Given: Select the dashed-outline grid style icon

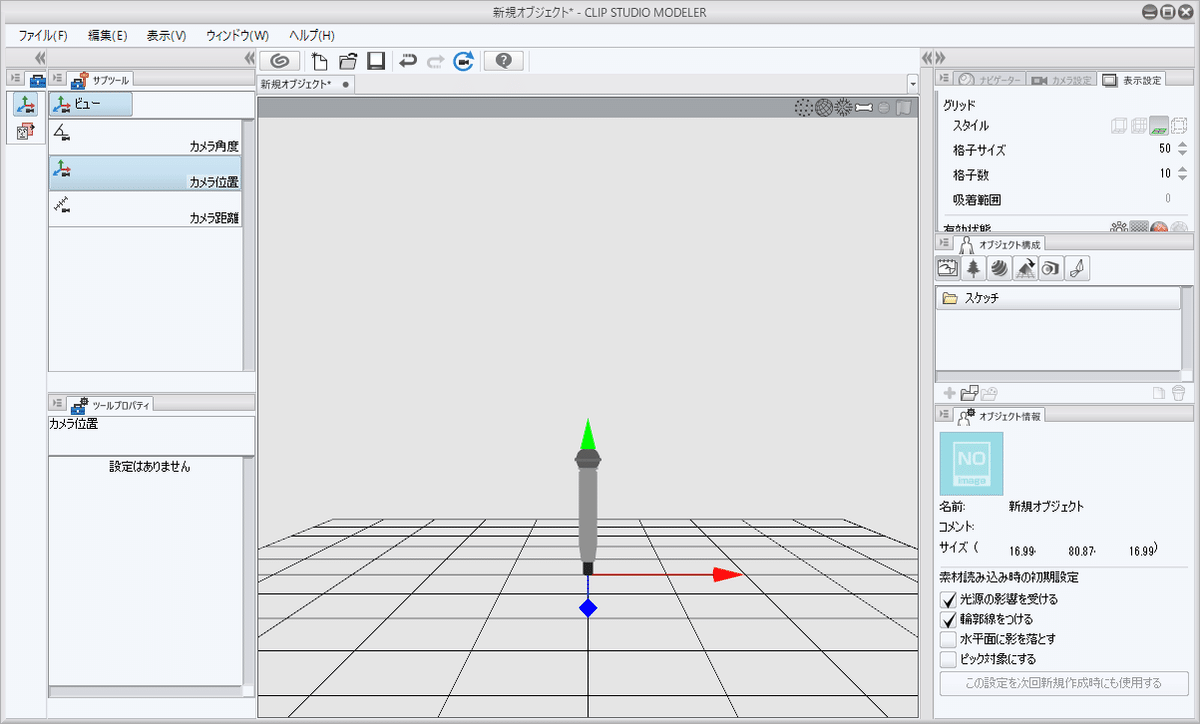Looking at the screenshot, I should coord(1179,126).
